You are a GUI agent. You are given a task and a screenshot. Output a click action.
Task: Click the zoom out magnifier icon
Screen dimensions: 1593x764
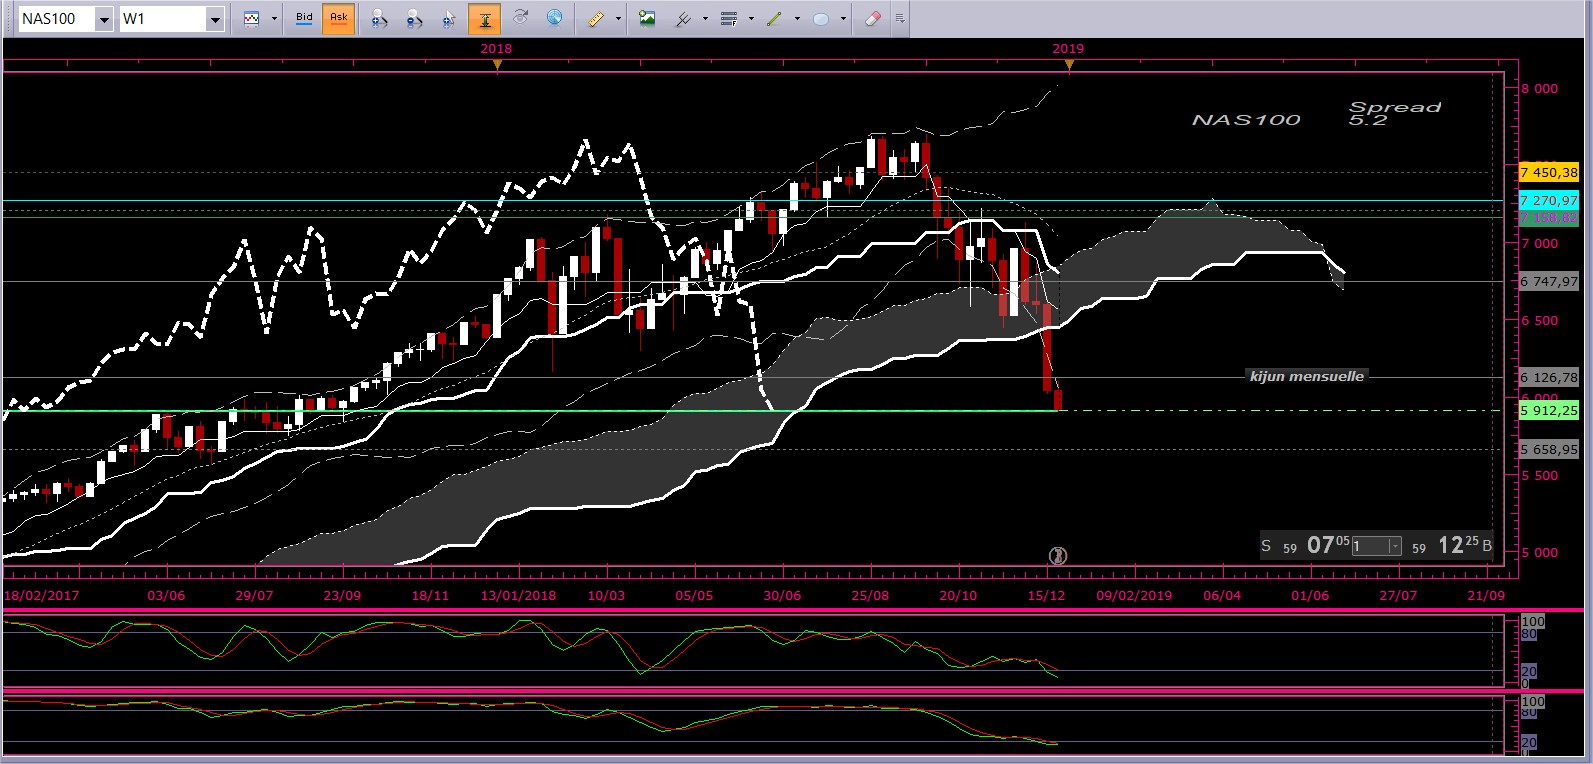pyautogui.click(x=414, y=19)
